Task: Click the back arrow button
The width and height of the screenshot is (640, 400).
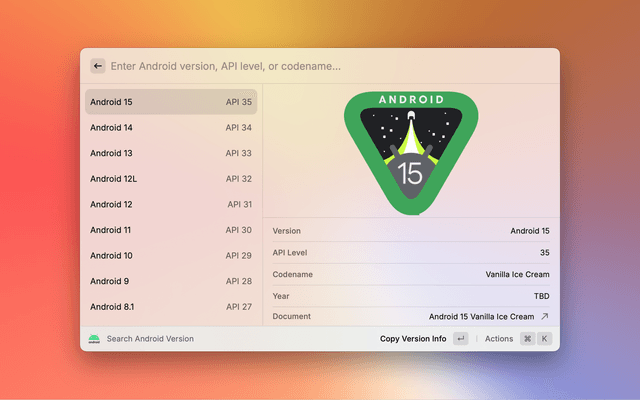Action: [x=98, y=66]
